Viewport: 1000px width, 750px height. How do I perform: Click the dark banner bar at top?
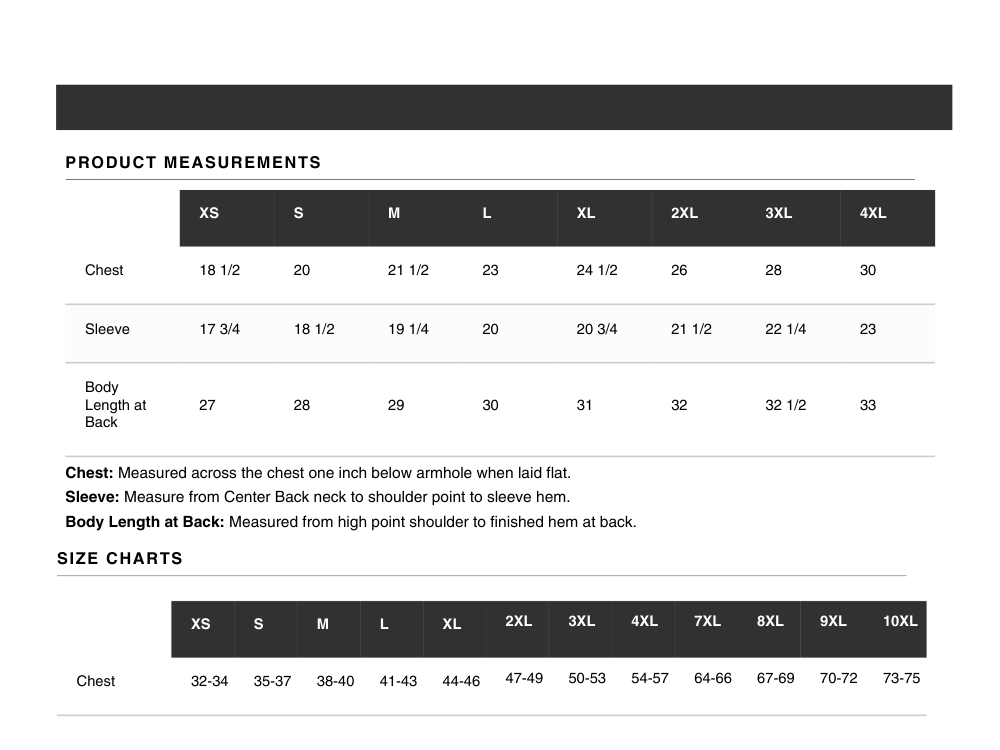click(504, 107)
